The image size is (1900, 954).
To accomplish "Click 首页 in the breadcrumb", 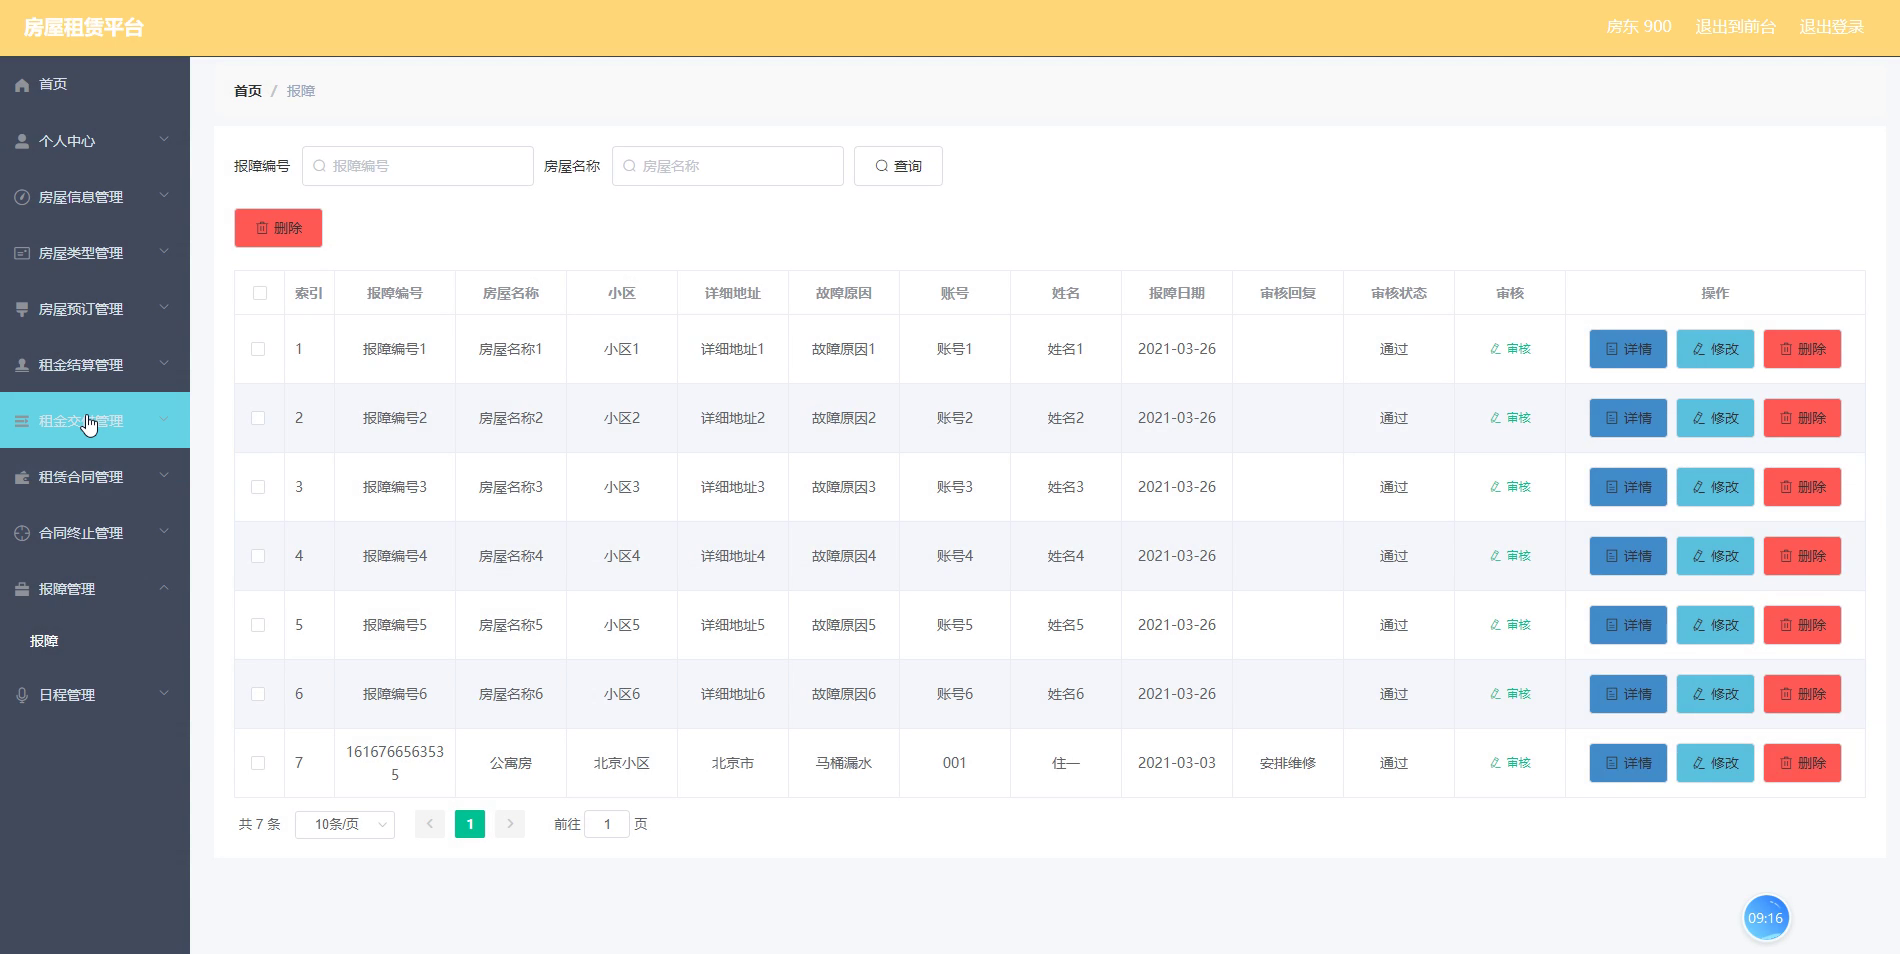I will coord(248,91).
